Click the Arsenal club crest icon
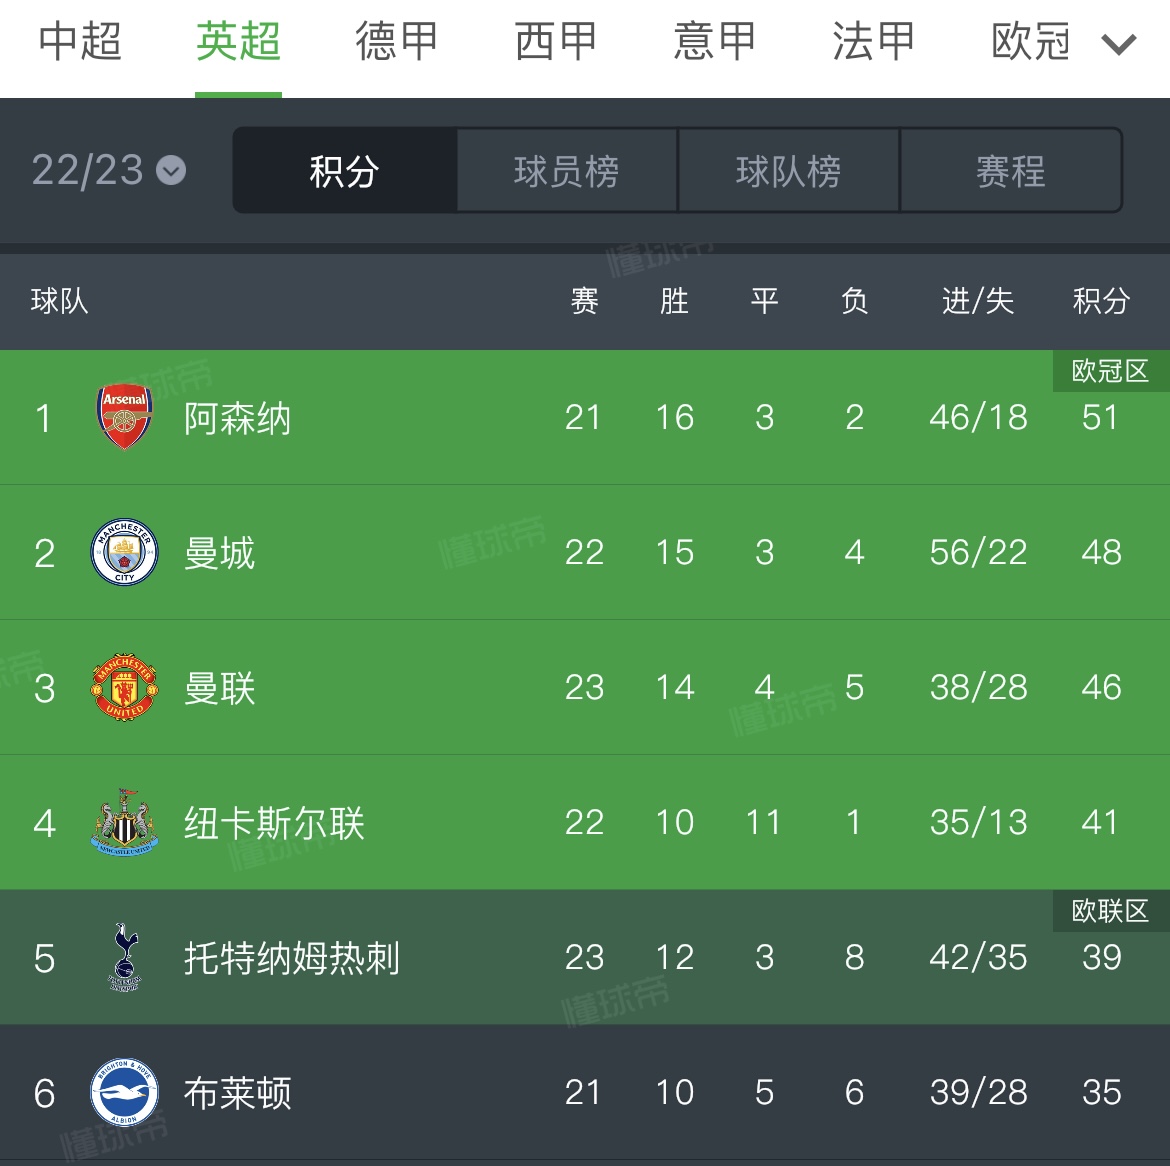Viewport: 1170px width, 1166px height. pyautogui.click(x=123, y=417)
